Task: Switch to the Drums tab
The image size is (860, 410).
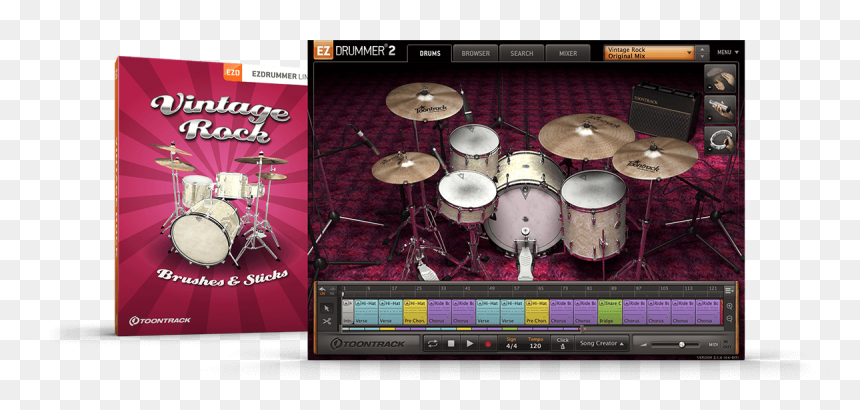Action: pyautogui.click(x=429, y=53)
